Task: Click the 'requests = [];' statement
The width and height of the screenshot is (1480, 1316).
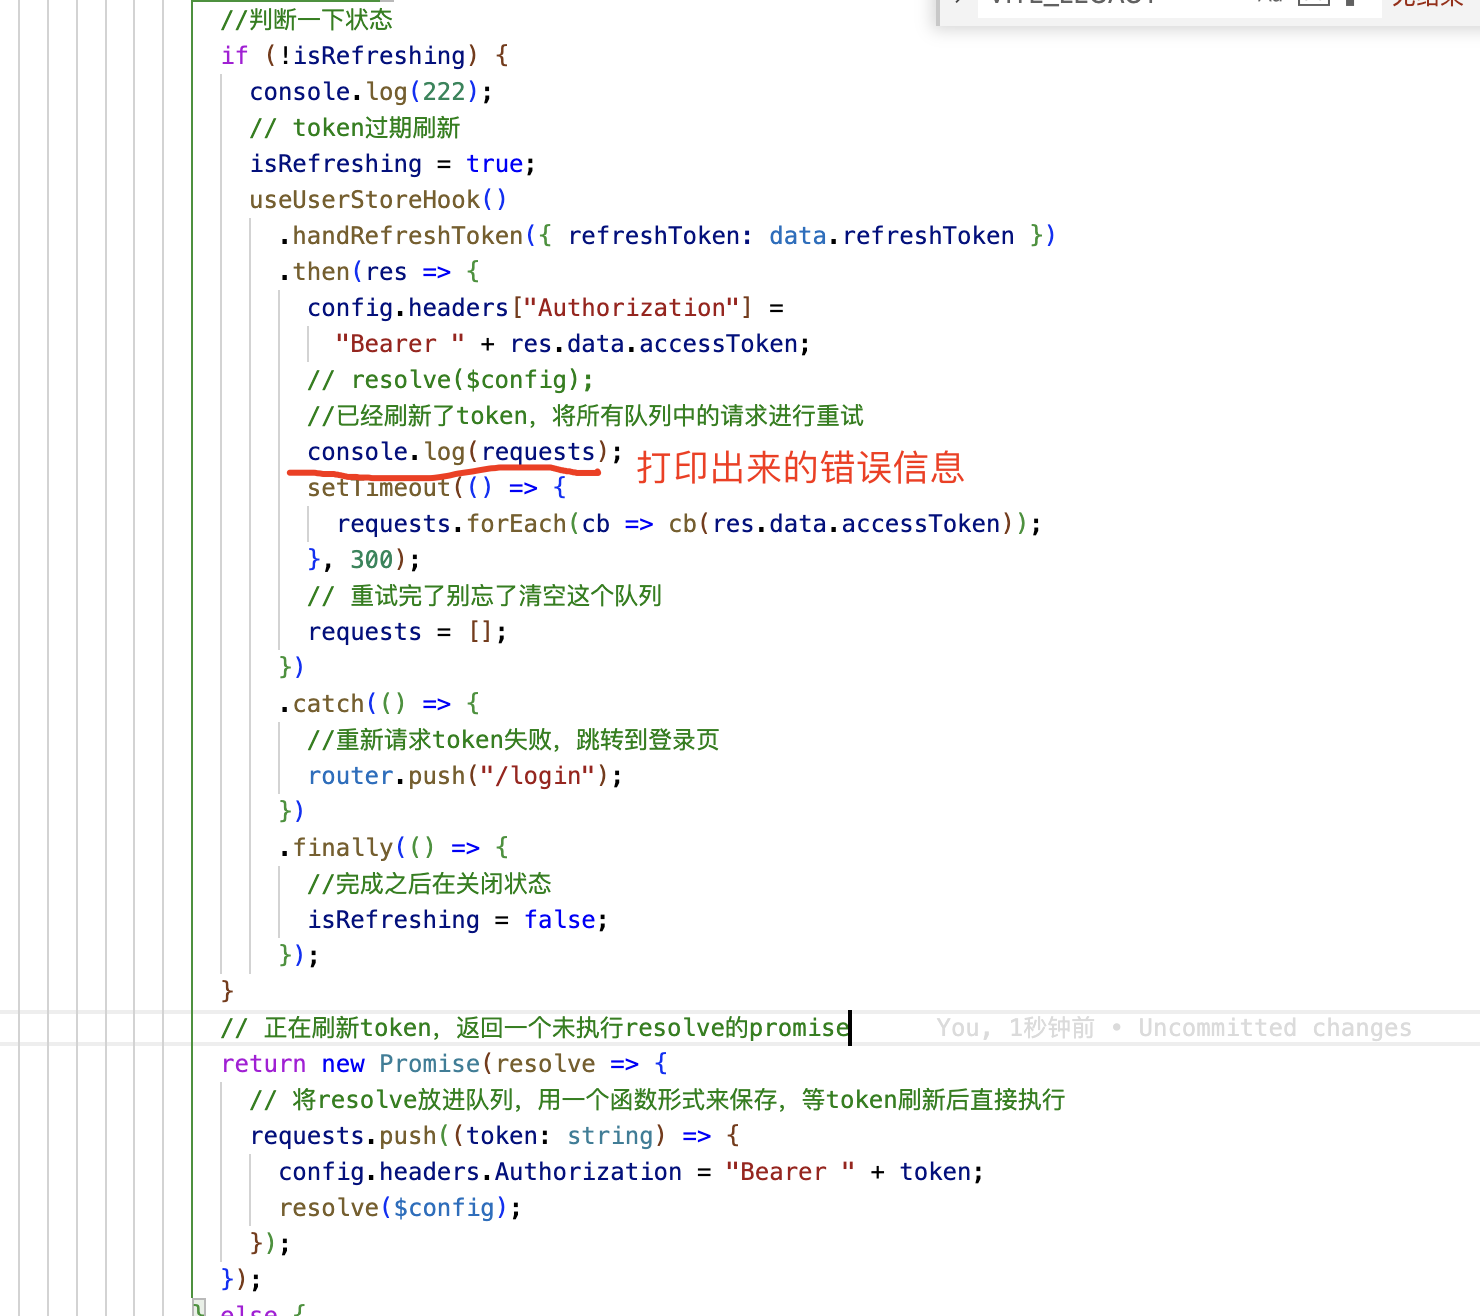Action: pyautogui.click(x=407, y=632)
